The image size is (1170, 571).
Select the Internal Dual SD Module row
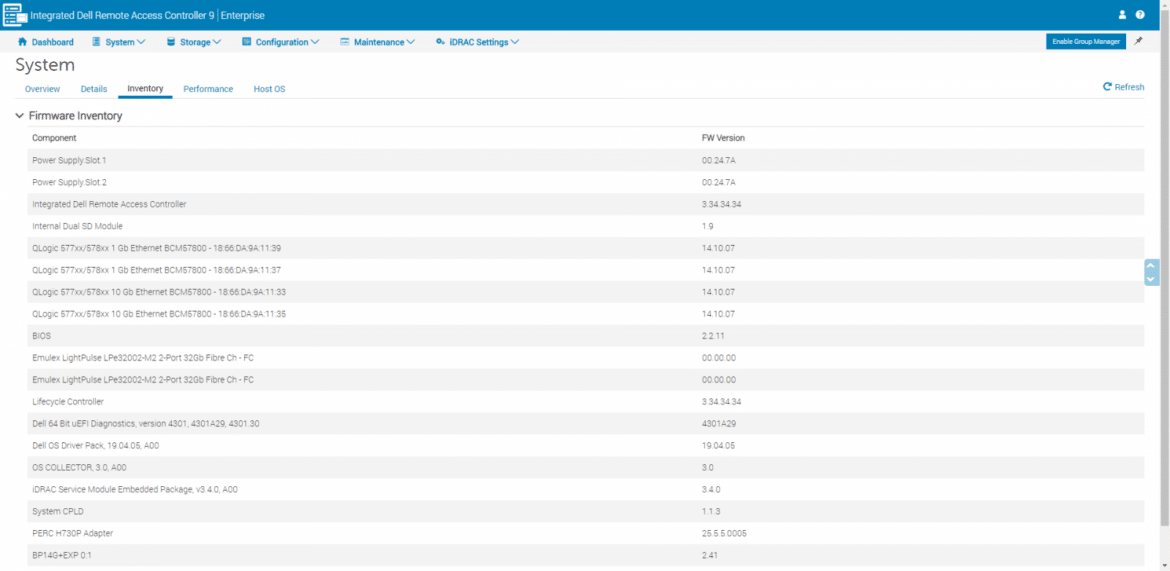click(x=586, y=226)
